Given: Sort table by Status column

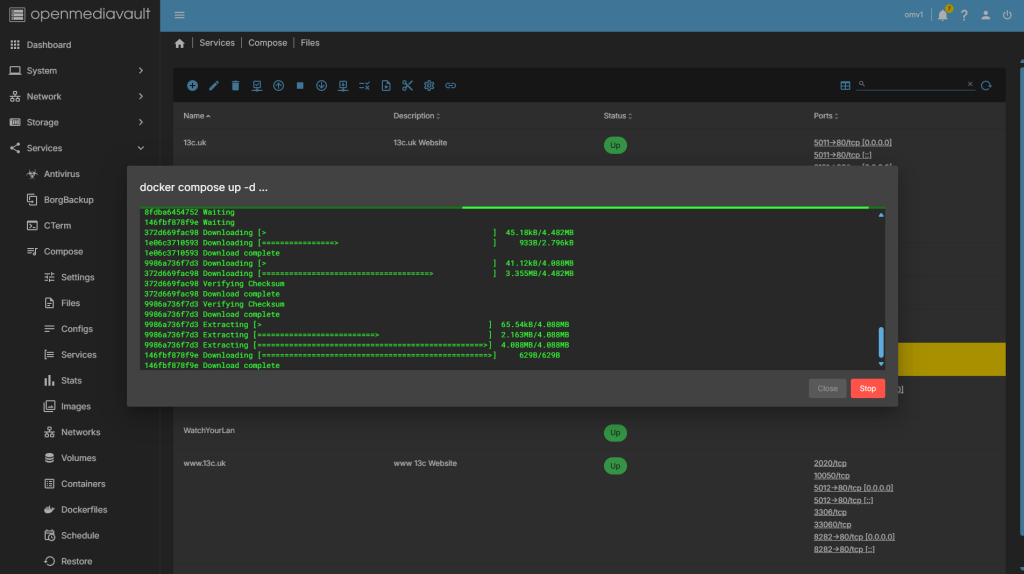Looking at the screenshot, I should (x=617, y=116).
